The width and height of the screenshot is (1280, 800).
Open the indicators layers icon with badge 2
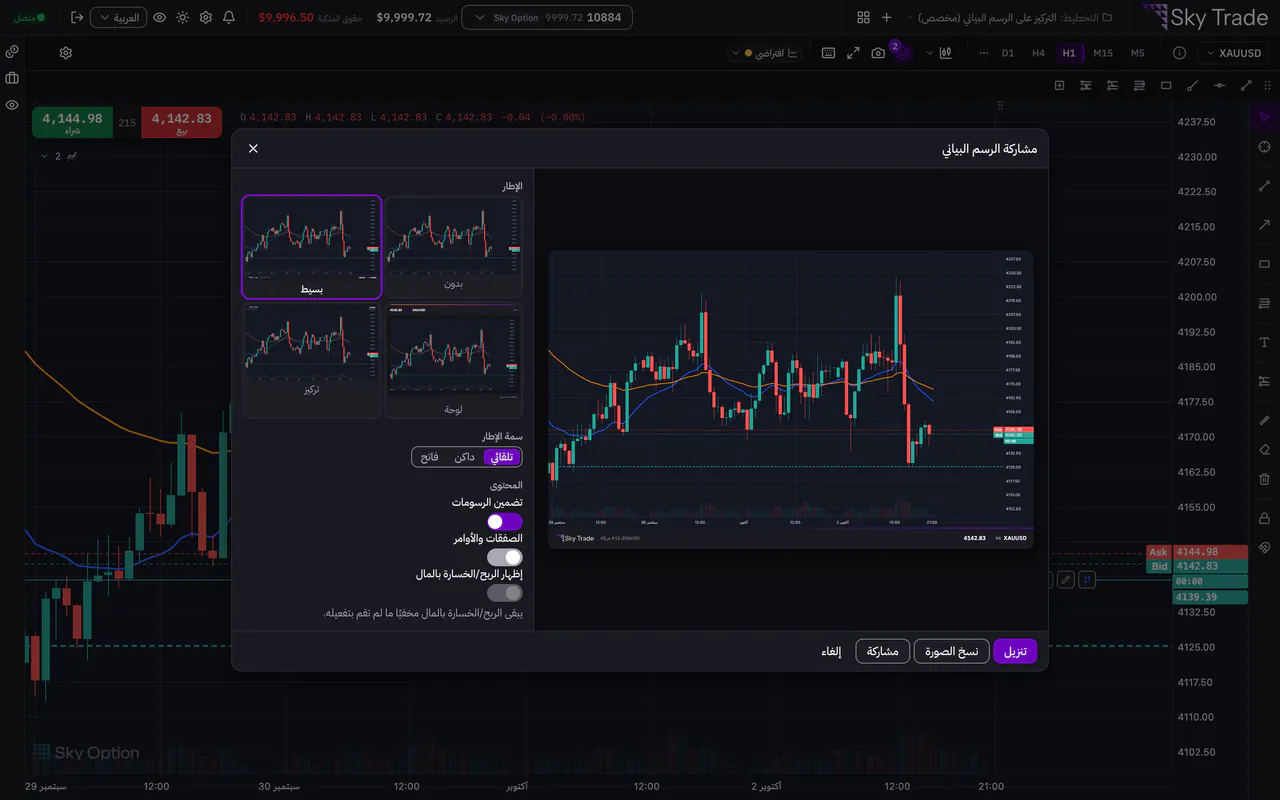point(903,53)
